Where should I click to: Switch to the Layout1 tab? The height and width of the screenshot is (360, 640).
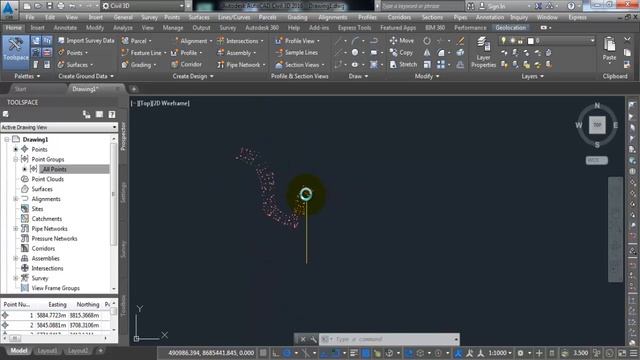tap(47, 351)
